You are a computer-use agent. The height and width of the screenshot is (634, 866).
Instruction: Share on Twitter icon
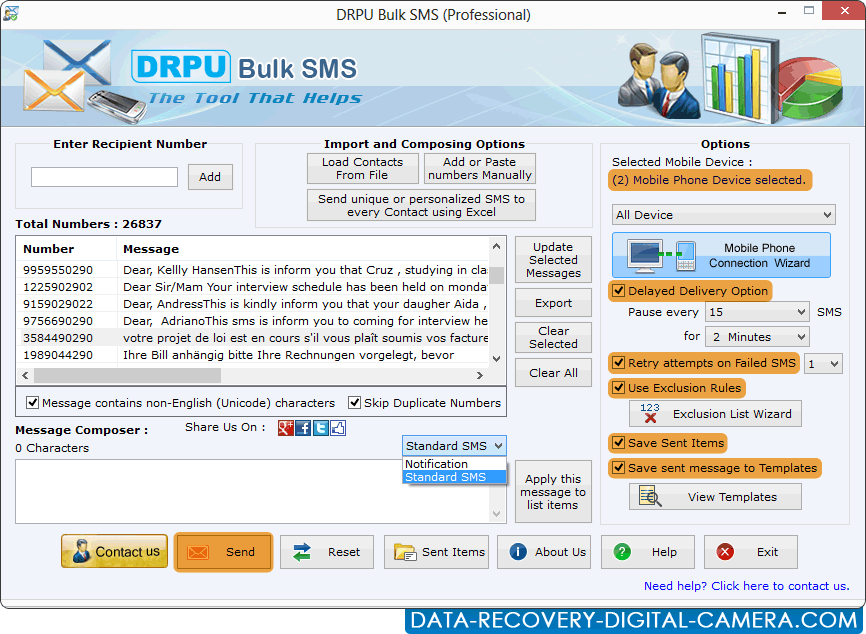click(x=321, y=428)
